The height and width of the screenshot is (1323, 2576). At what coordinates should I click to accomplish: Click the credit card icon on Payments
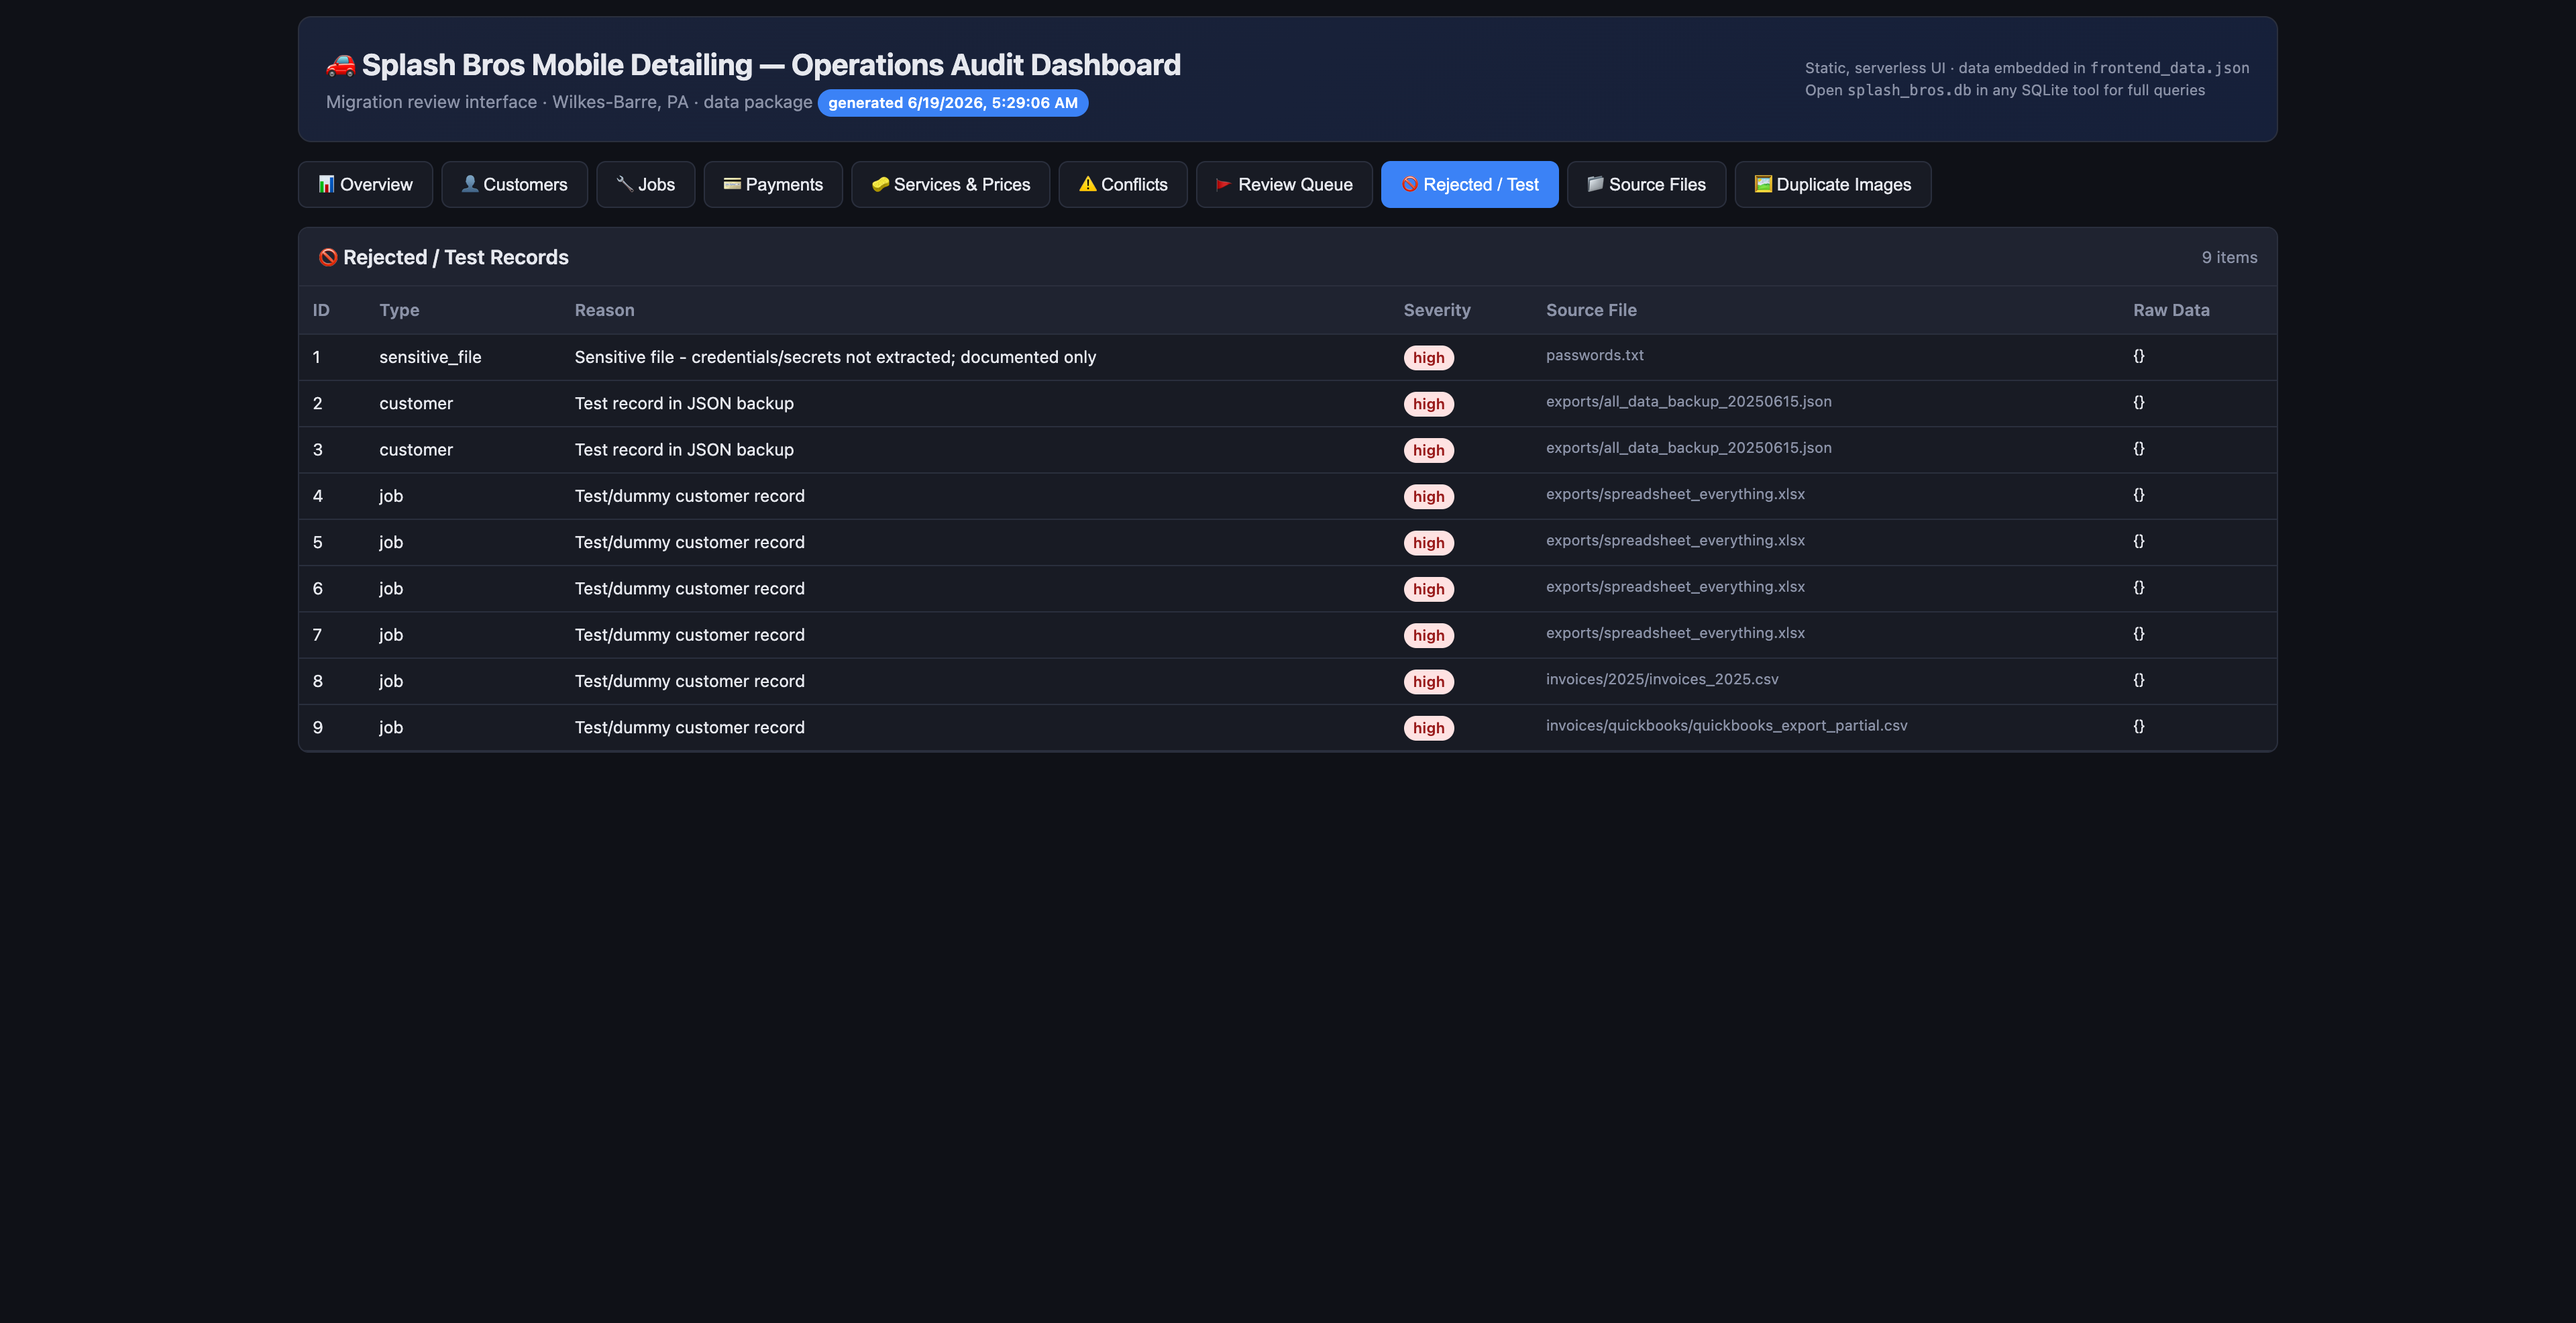732,184
